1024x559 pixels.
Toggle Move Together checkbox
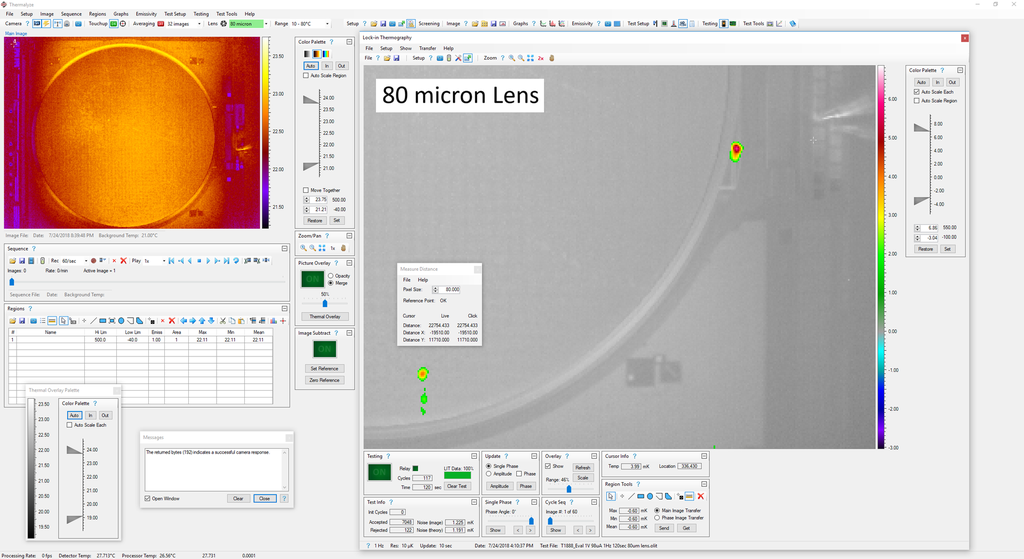pyautogui.click(x=306, y=190)
